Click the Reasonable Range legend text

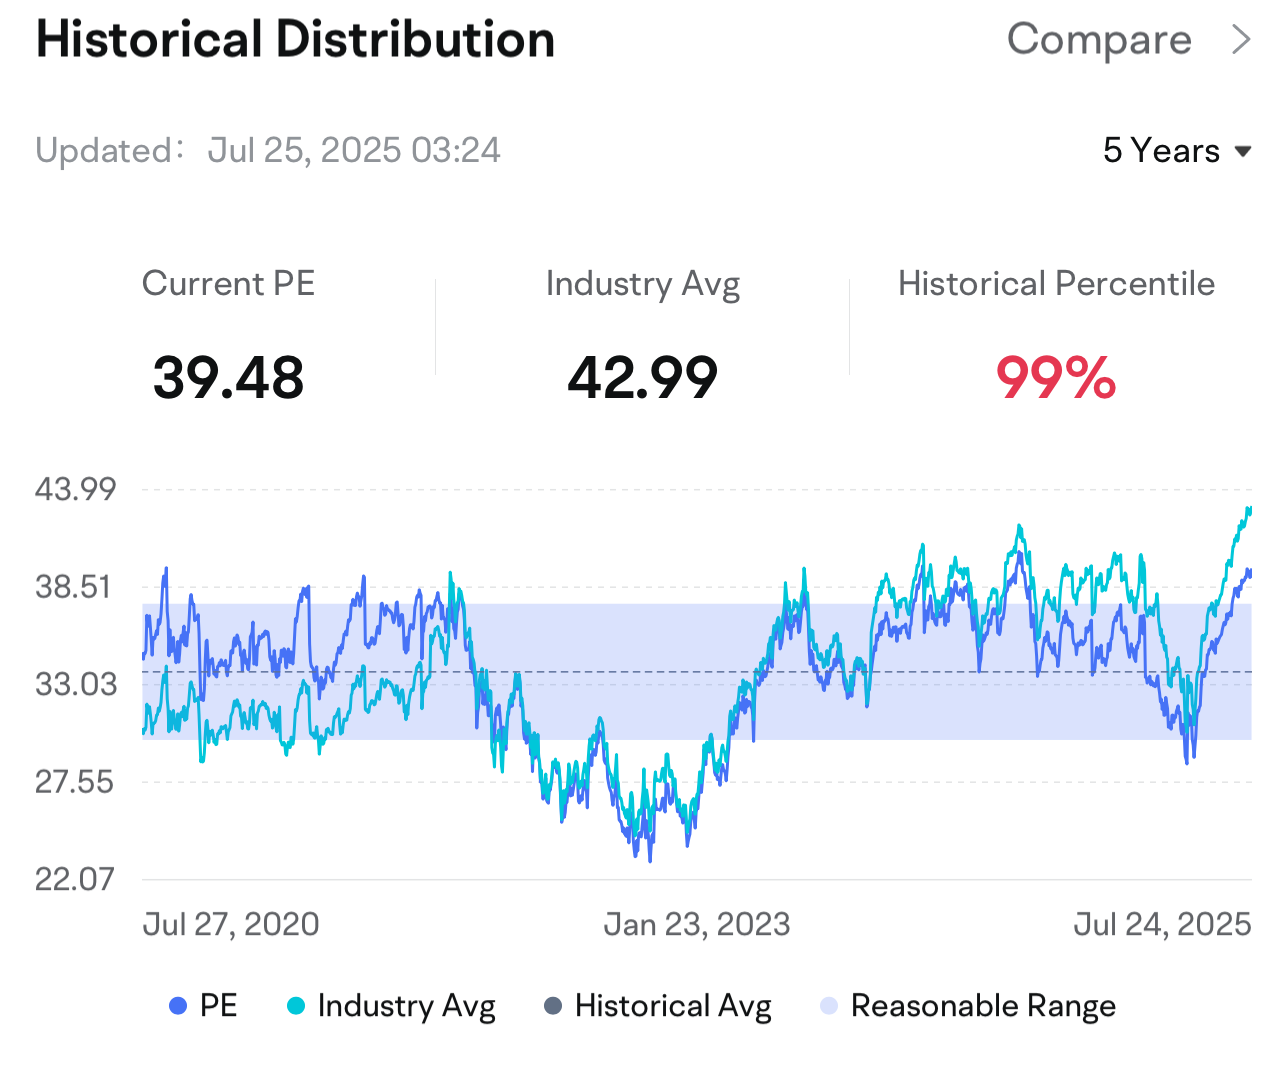(x=983, y=1006)
